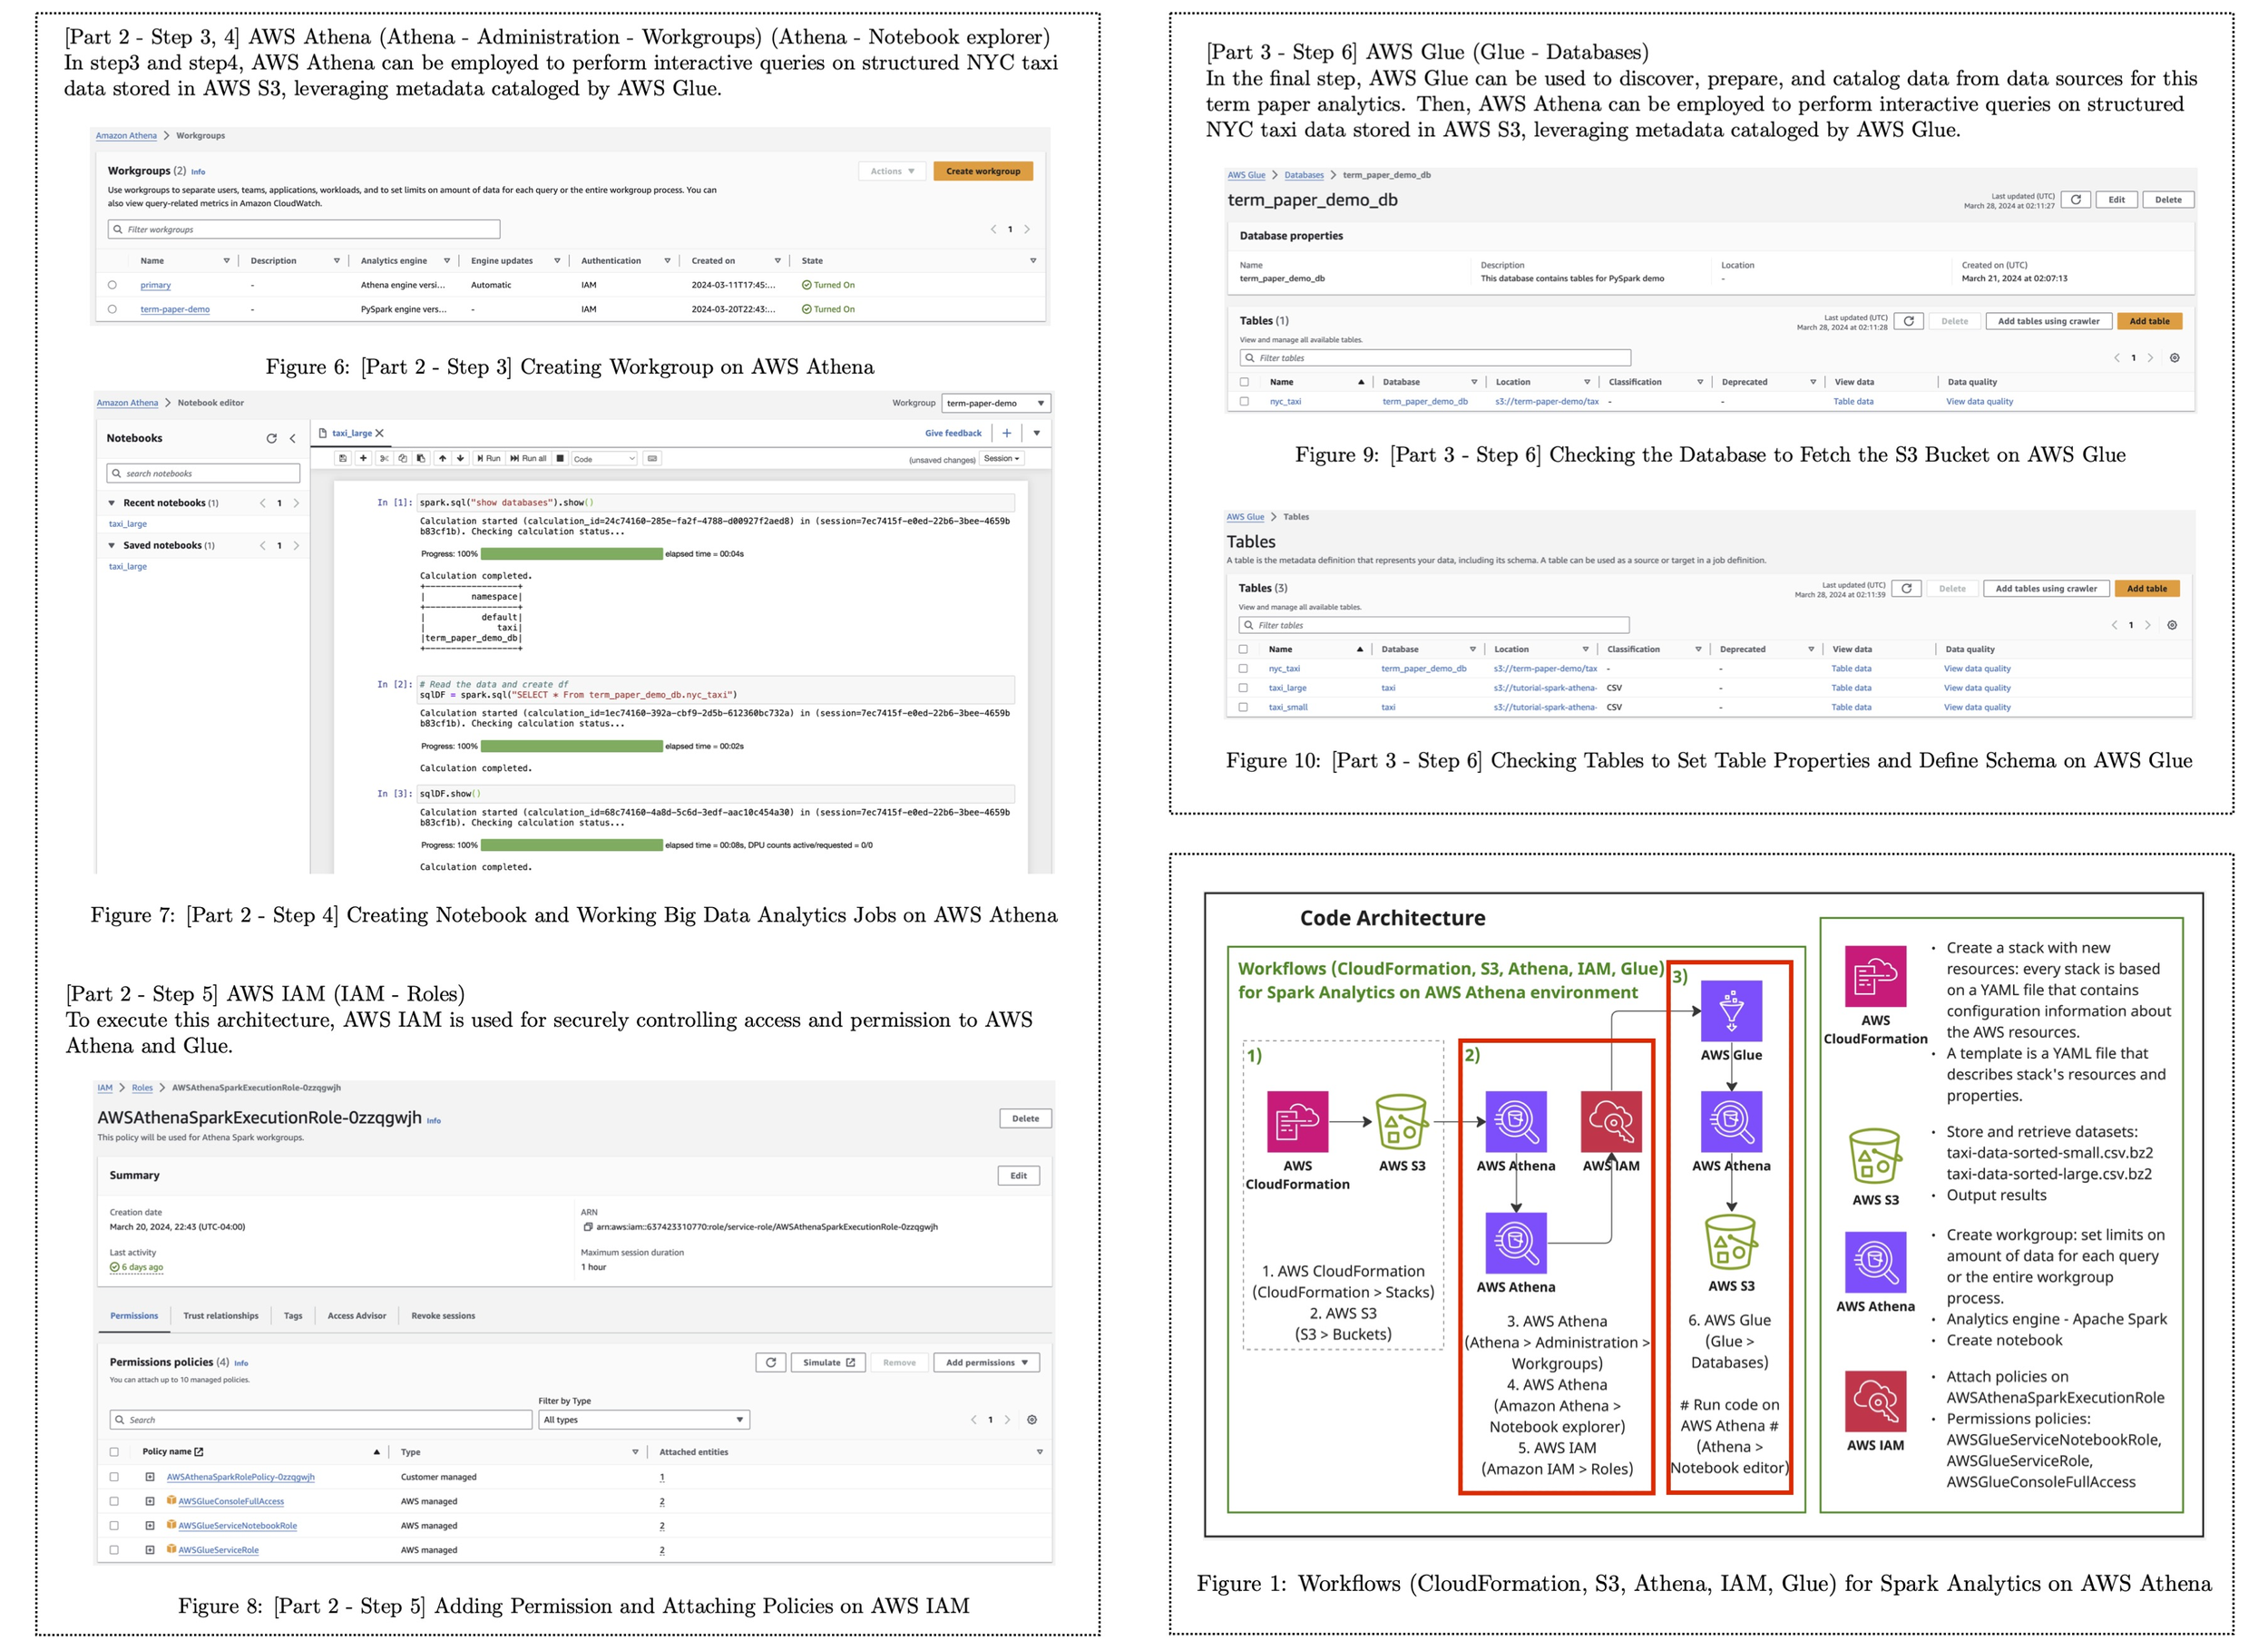Click the progress bar with elapsed time 00:02s

pyautogui.click(x=571, y=746)
